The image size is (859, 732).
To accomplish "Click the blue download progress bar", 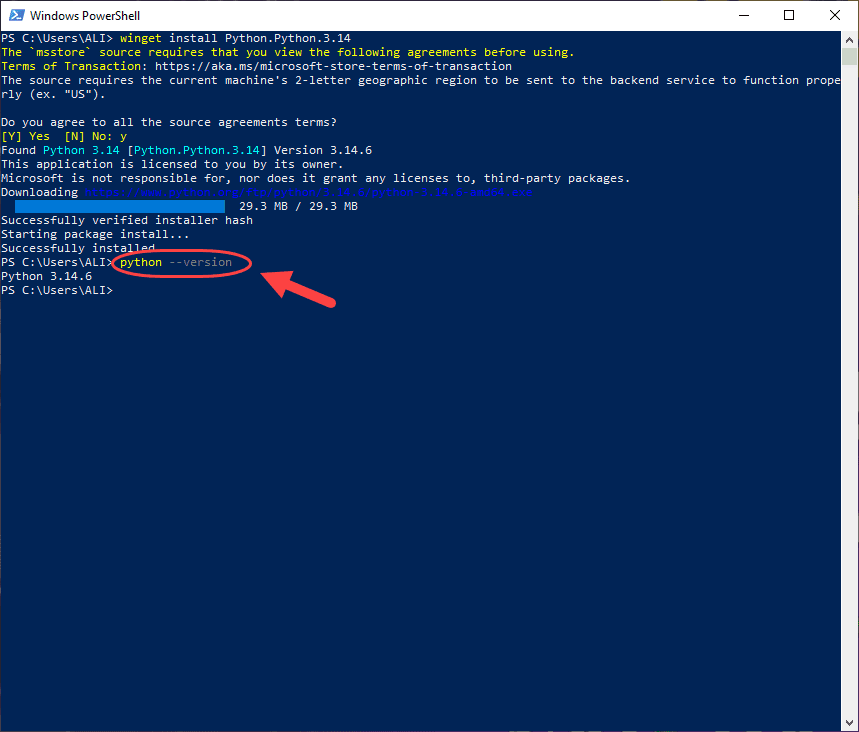I will click(x=120, y=207).
